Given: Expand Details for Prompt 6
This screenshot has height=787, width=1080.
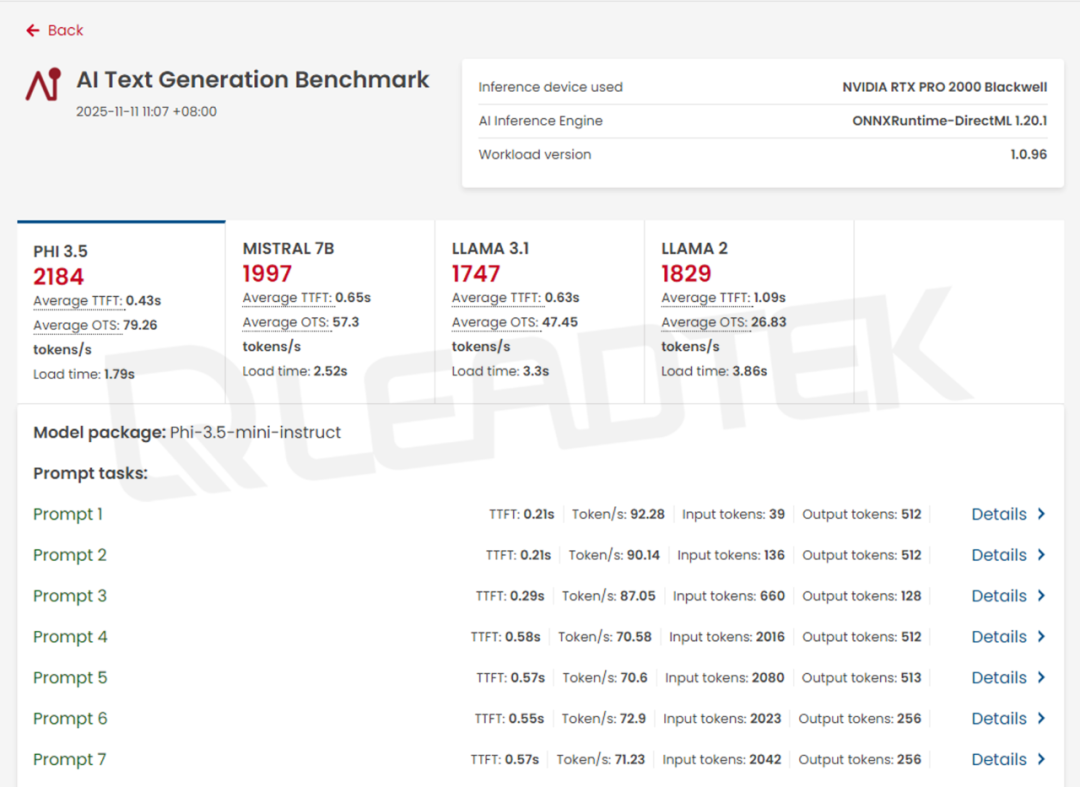Looking at the screenshot, I should click(999, 719).
